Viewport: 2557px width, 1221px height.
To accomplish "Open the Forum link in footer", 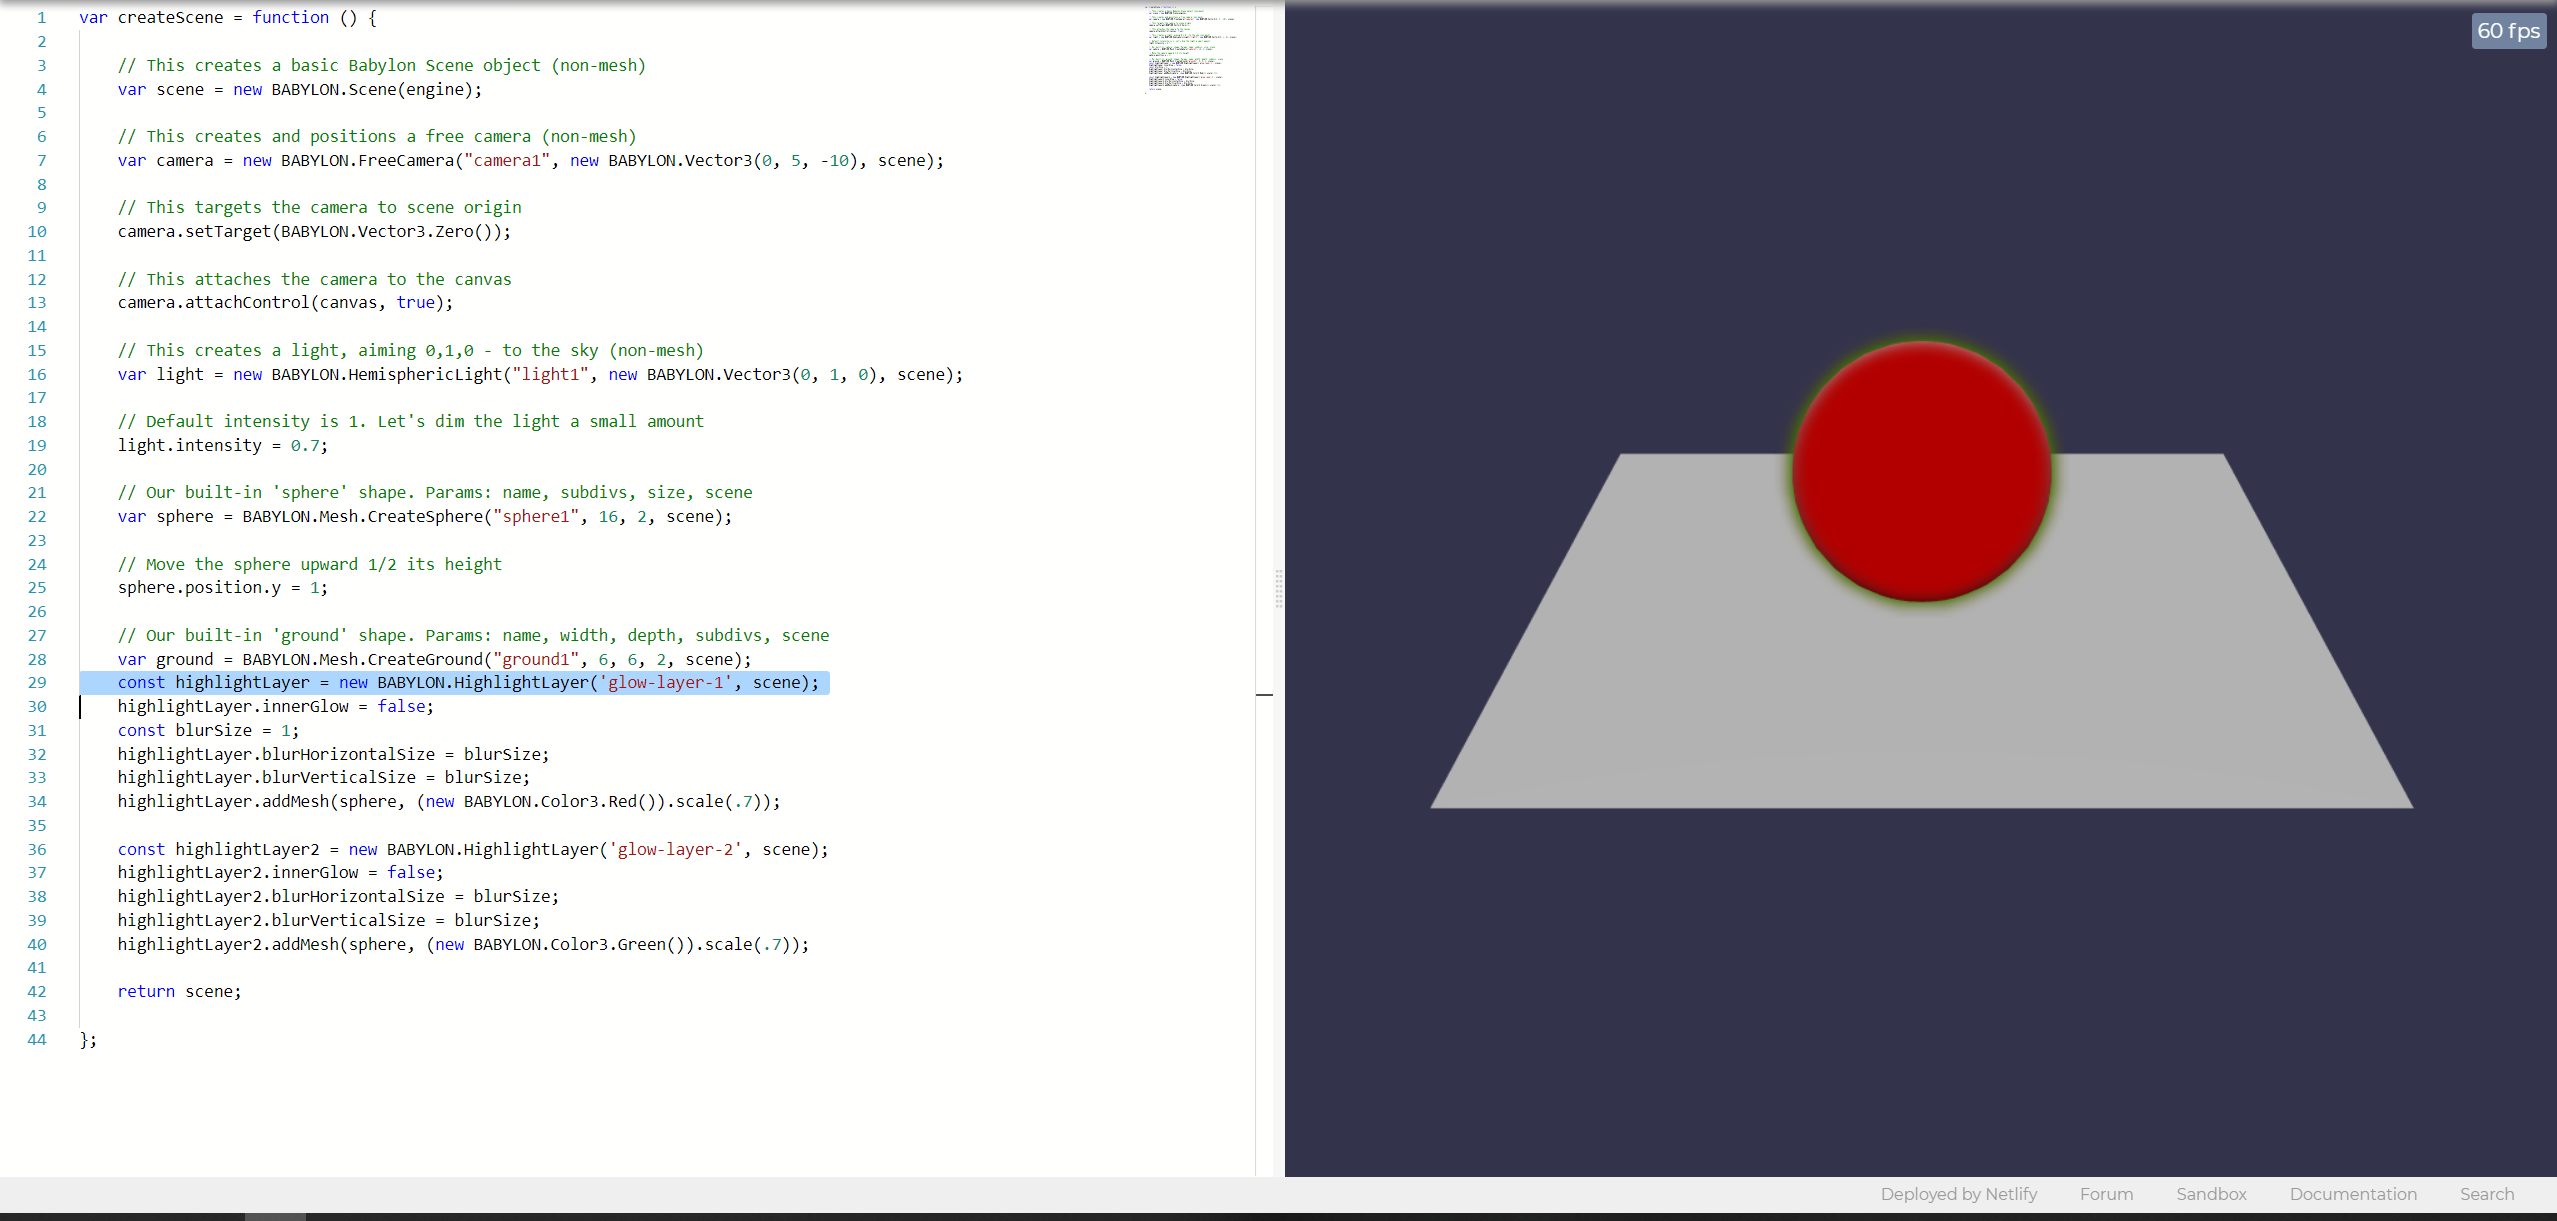I will point(2106,1194).
